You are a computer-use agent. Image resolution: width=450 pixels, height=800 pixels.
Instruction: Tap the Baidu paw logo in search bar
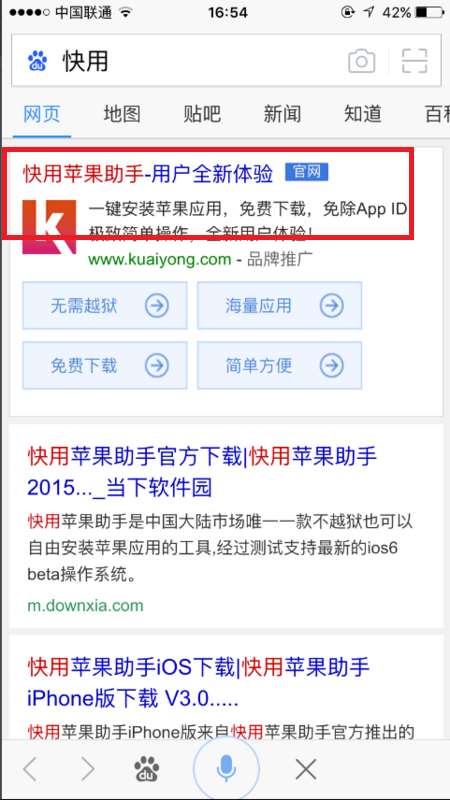pos(37,62)
